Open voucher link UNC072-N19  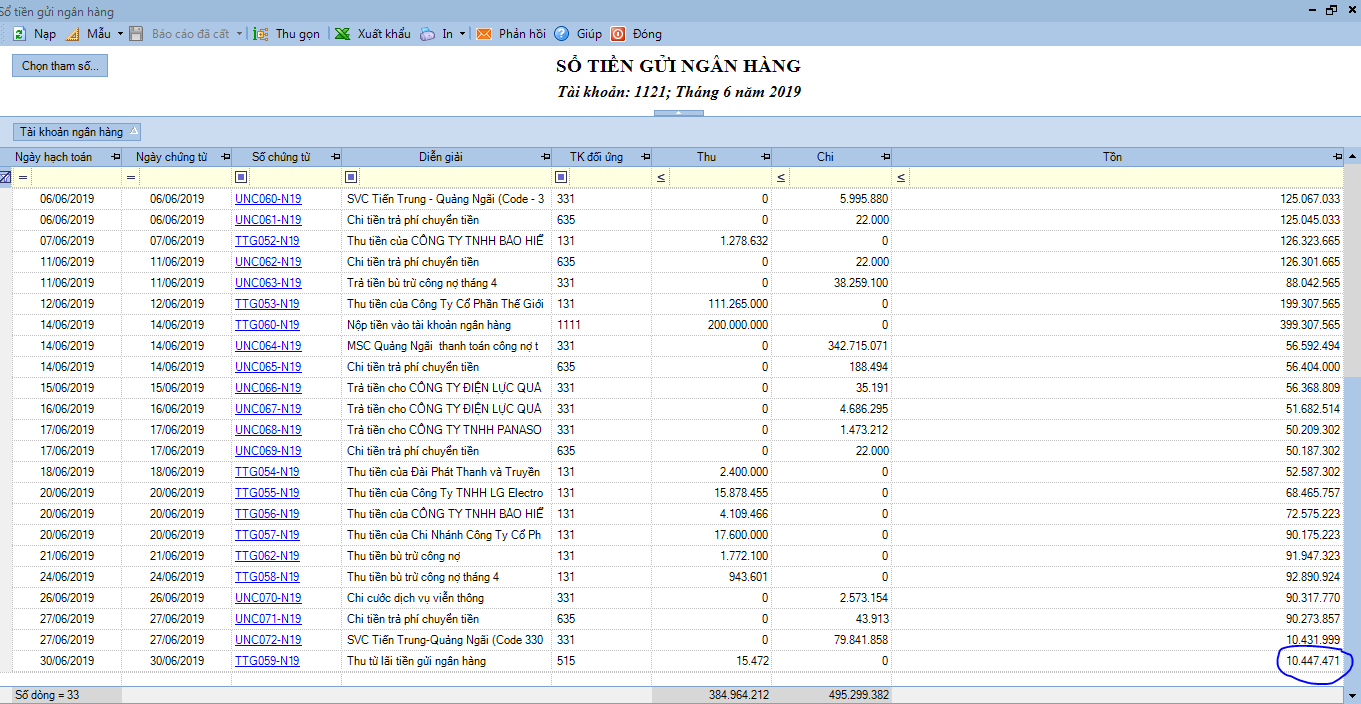tap(268, 640)
